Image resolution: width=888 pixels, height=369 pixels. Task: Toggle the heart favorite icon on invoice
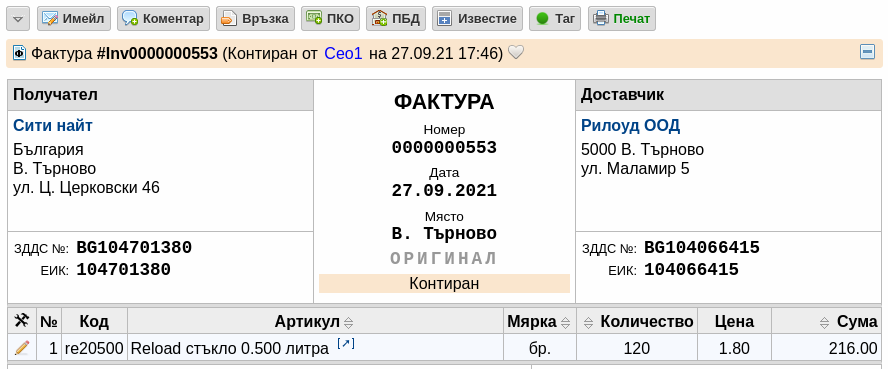[515, 53]
